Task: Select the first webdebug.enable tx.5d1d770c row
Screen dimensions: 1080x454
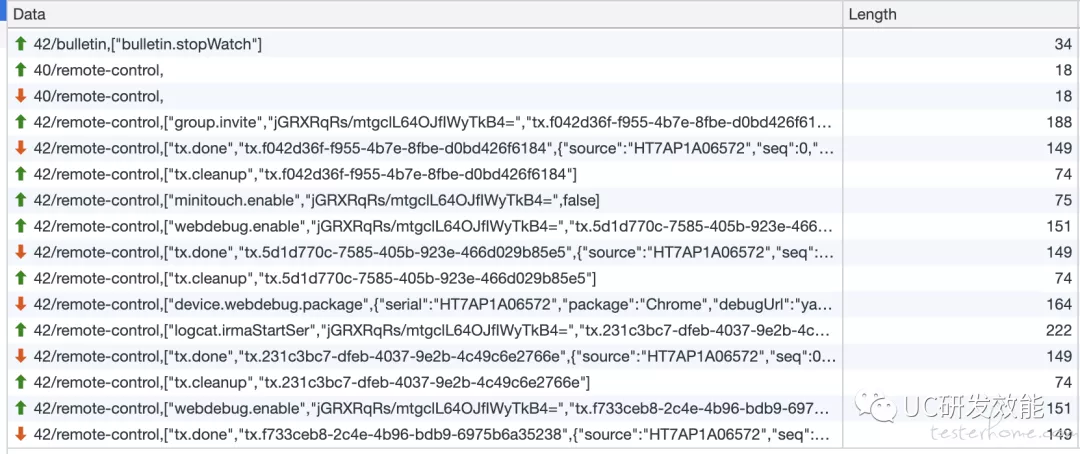Action: click(x=540, y=227)
